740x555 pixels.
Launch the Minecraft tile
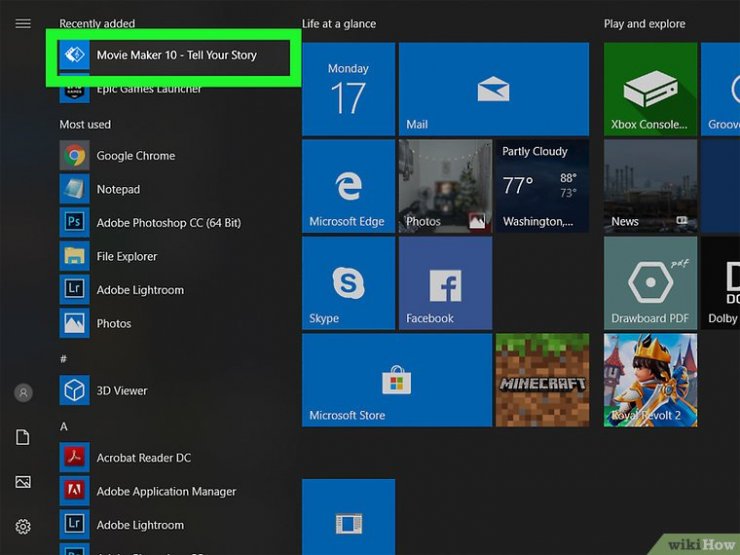tap(542, 380)
